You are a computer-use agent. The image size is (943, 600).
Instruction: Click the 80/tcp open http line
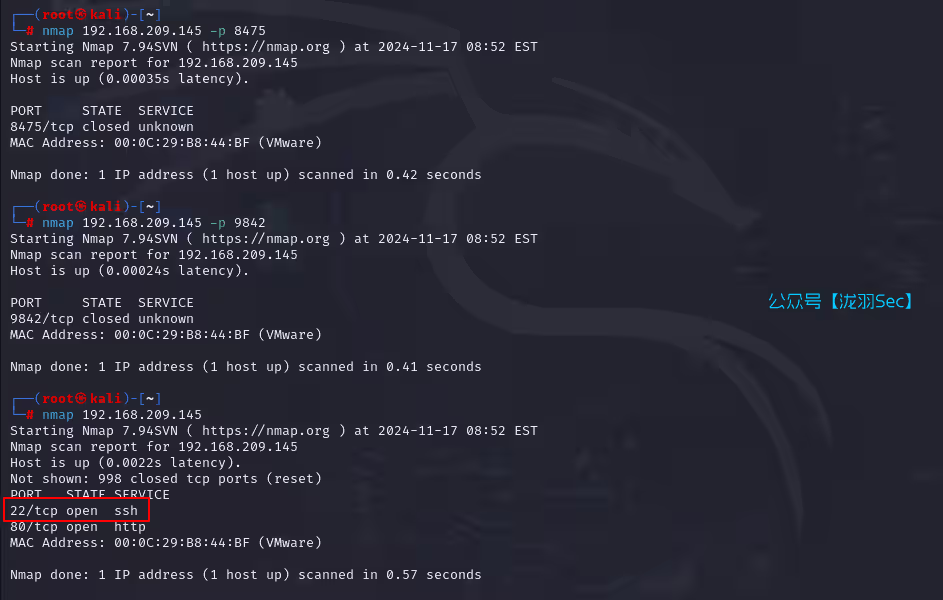(x=78, y=527)
